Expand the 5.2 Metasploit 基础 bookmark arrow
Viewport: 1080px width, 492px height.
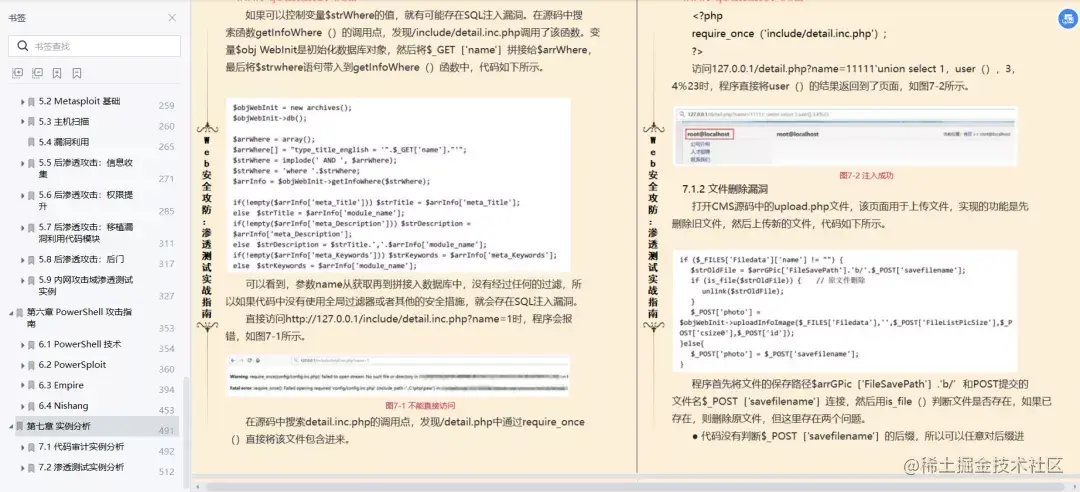click(x=23, y=102)
